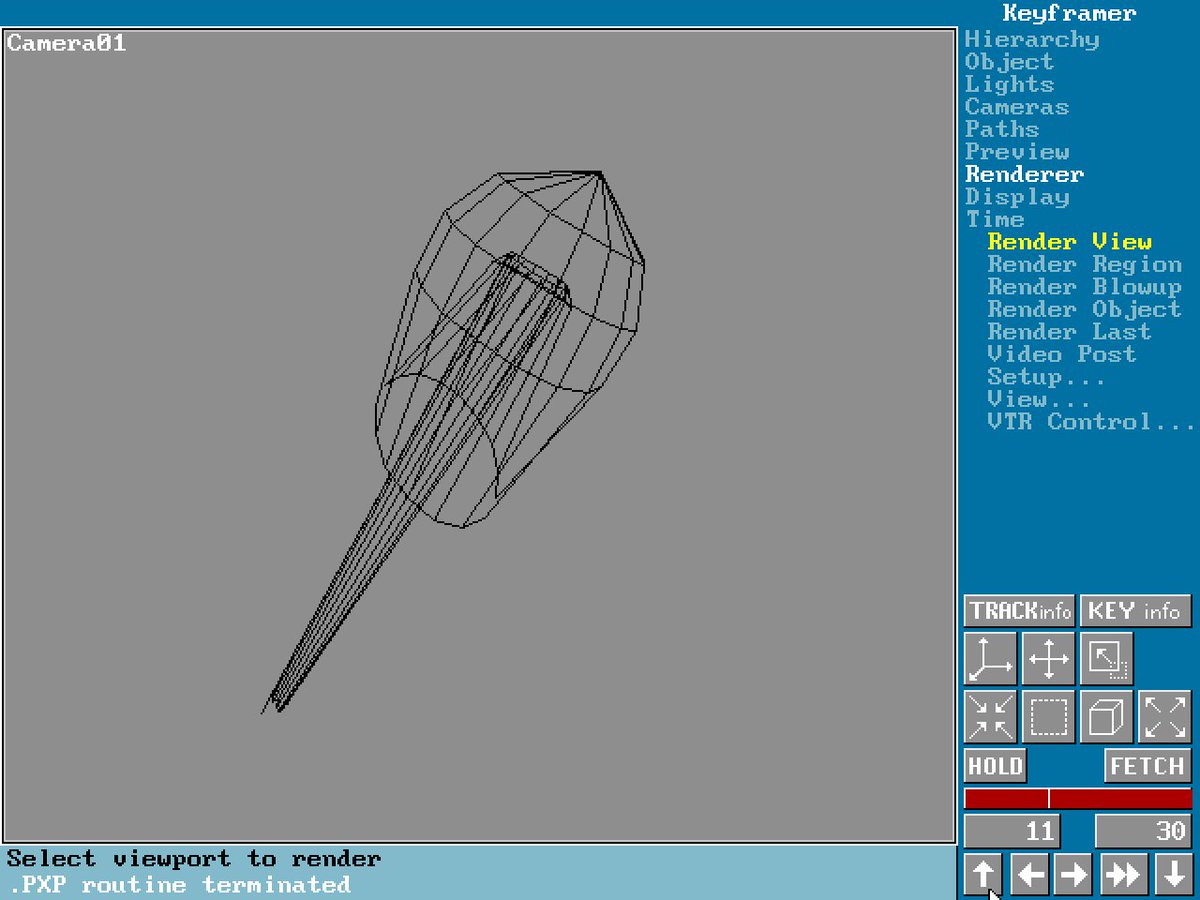The image size is (1200, 900).
Task: Click the axis tripod icon
Action: tap(990, 658)
